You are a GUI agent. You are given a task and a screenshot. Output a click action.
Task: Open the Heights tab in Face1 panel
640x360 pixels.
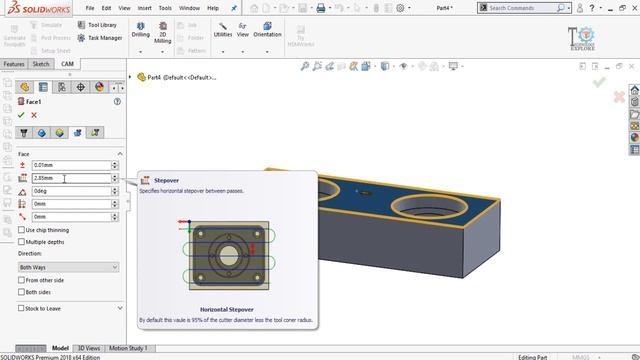[x=60, y=133]
